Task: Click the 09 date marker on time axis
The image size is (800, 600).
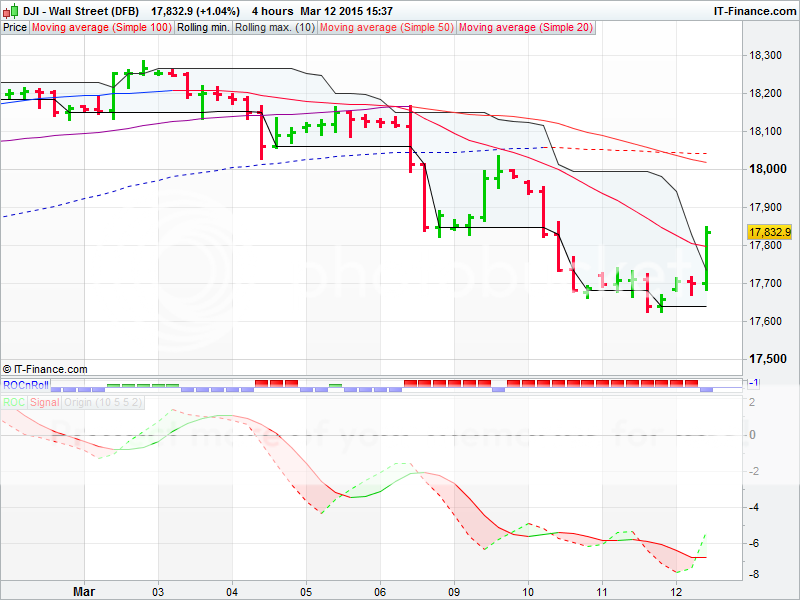Action: [x=454, y=591]
